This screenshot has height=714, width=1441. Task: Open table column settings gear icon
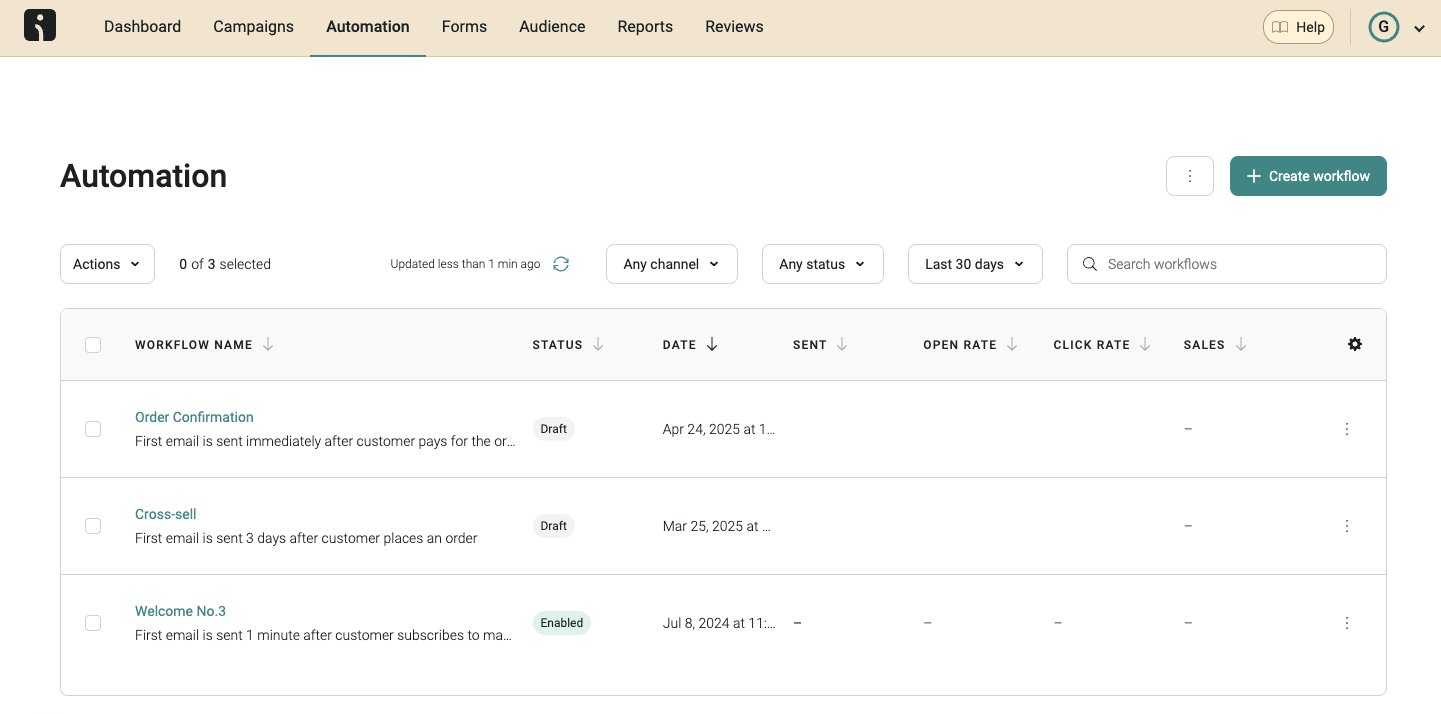tap(1355, 344)
